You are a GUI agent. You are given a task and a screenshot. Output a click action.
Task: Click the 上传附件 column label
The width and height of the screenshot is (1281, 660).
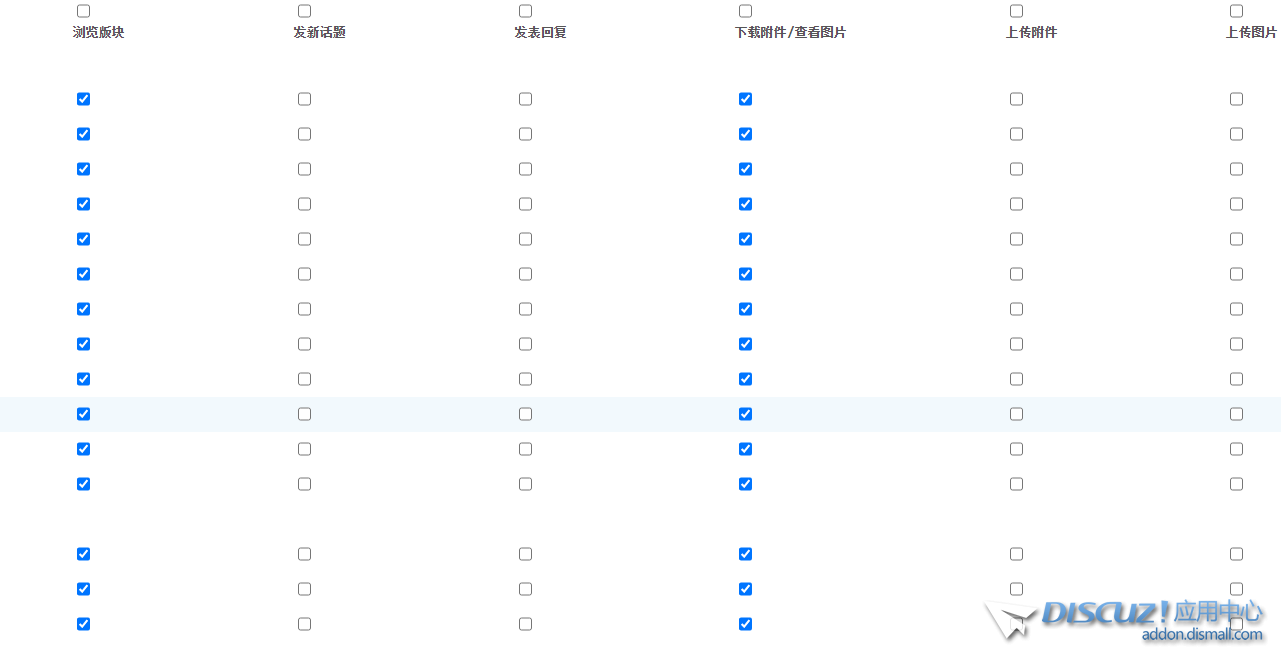(x=1031, y=32)
